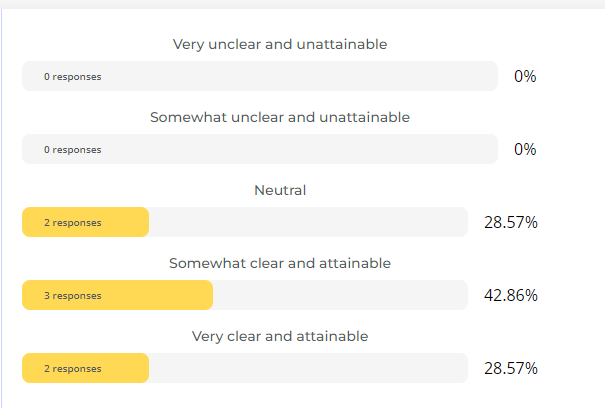The width and height of the screenshot is (605, 408).
Task: Open the "3 responses" count text
Action: [72, 296]
